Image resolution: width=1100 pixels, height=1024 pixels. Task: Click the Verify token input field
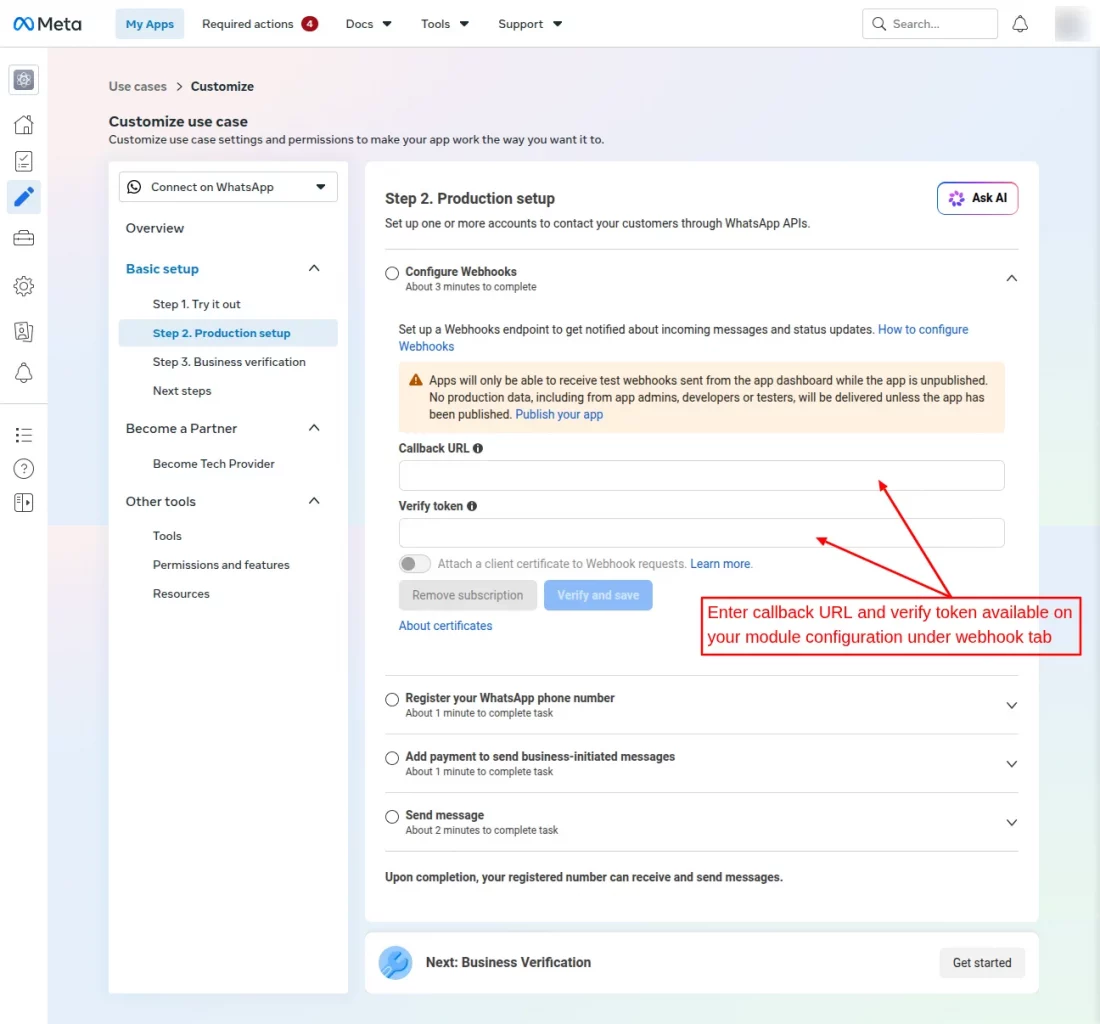point(702,533)
